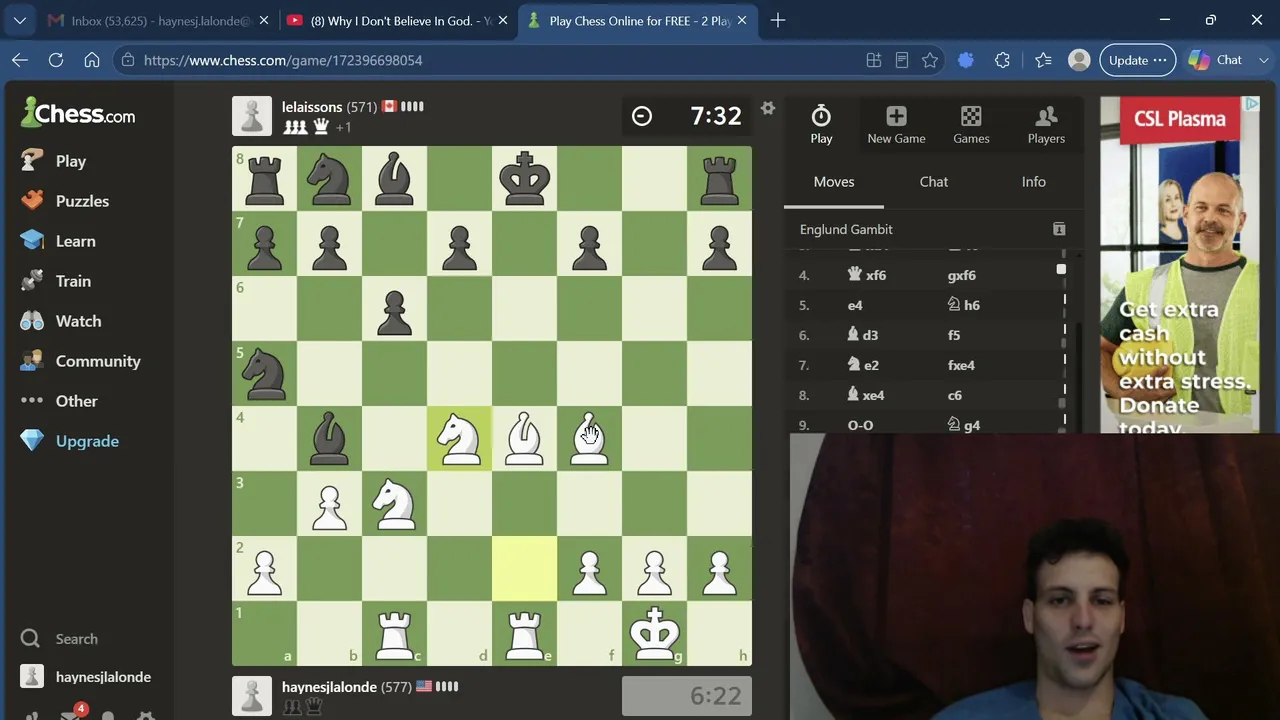
Task: Click the black knight on a5
Action: (264, 374)
